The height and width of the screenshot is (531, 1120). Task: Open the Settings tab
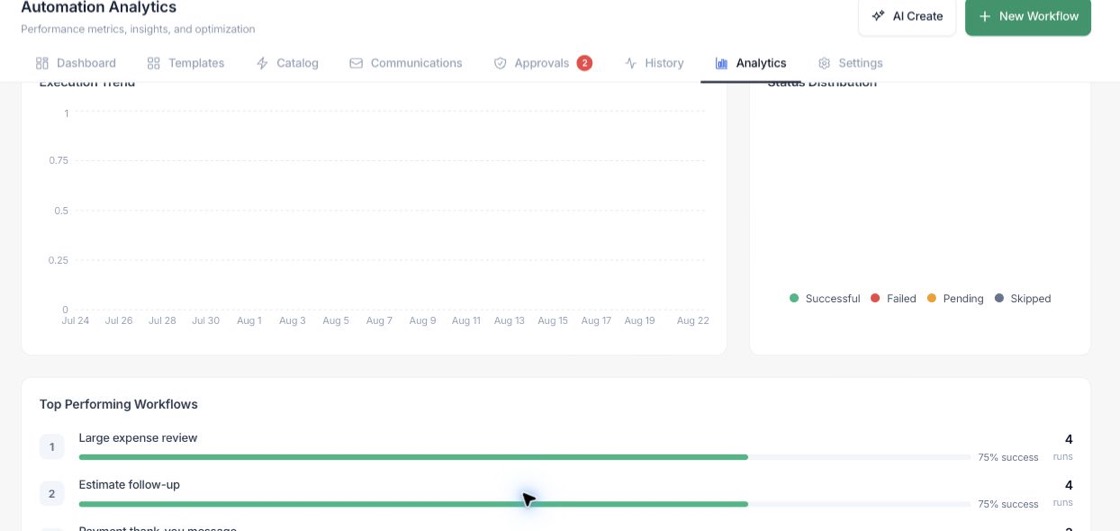click(x=850, y=63)
